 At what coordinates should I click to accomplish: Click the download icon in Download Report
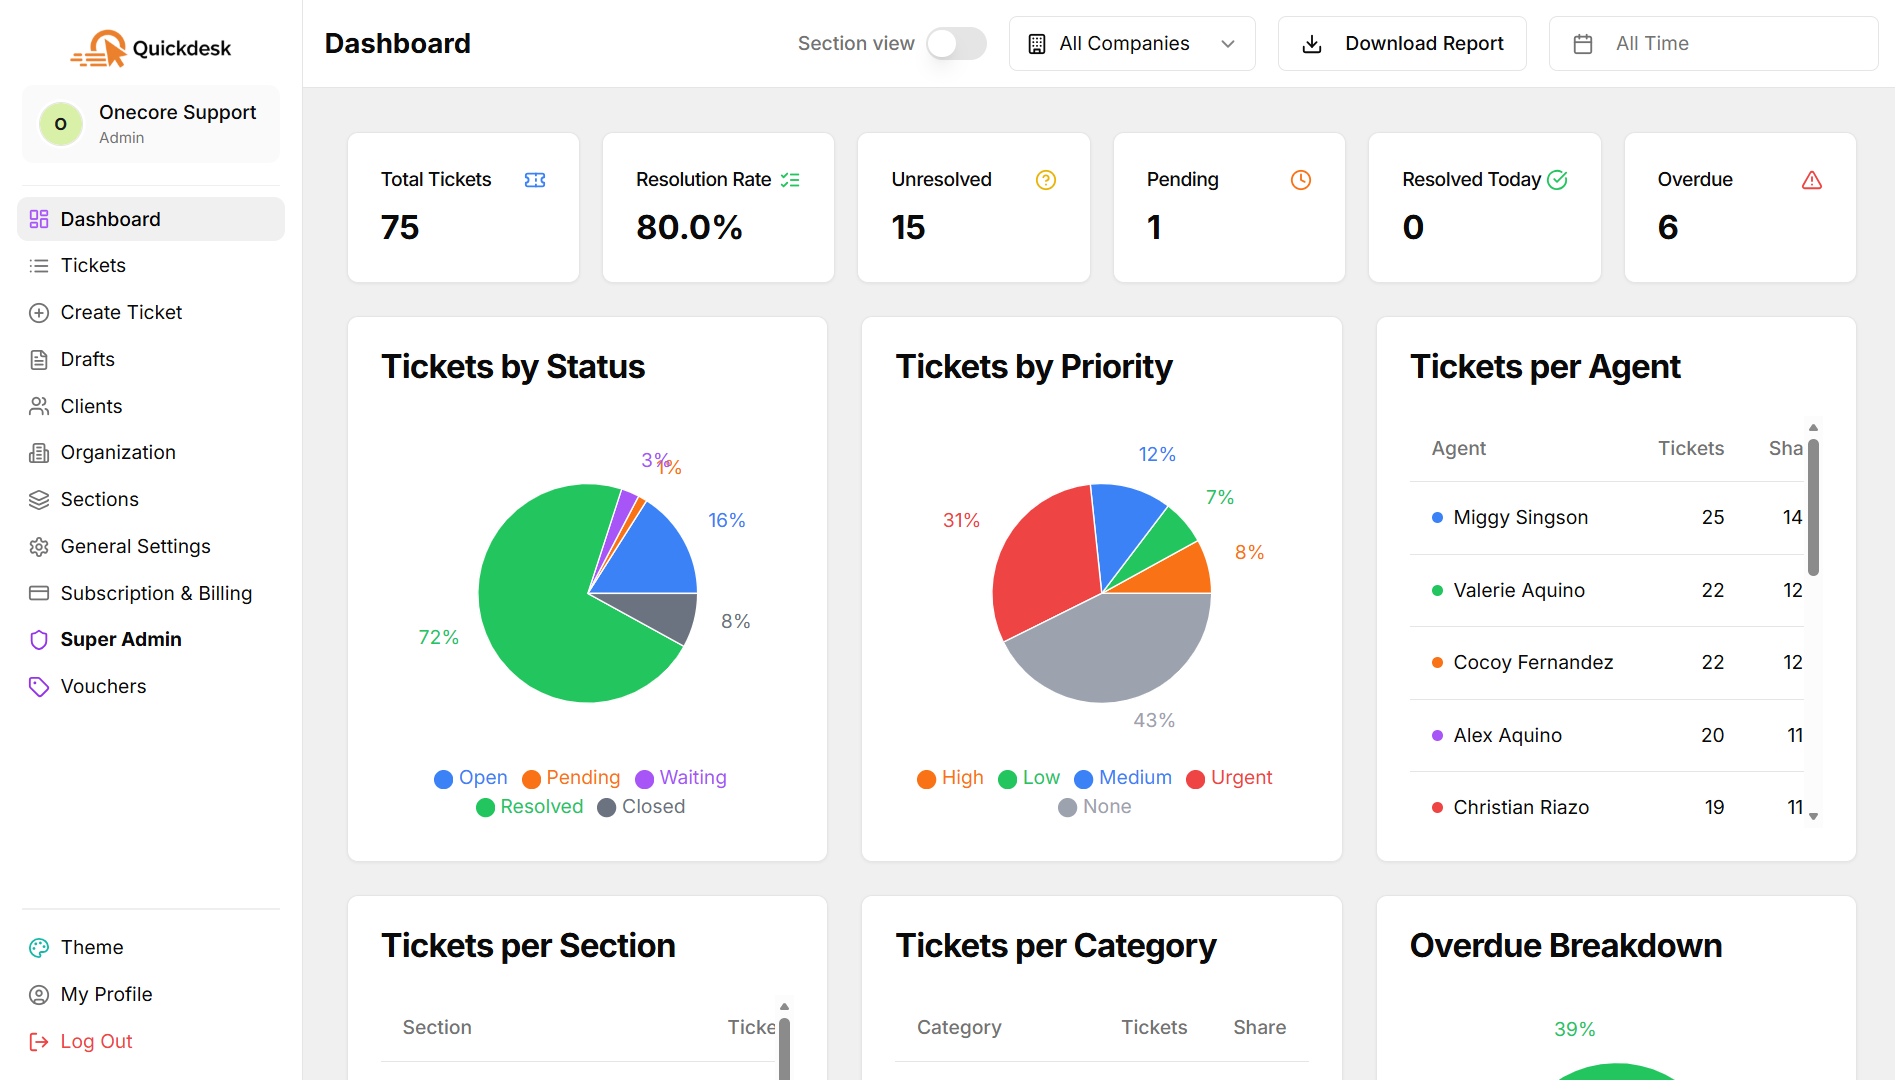[x=1312, y=44]
